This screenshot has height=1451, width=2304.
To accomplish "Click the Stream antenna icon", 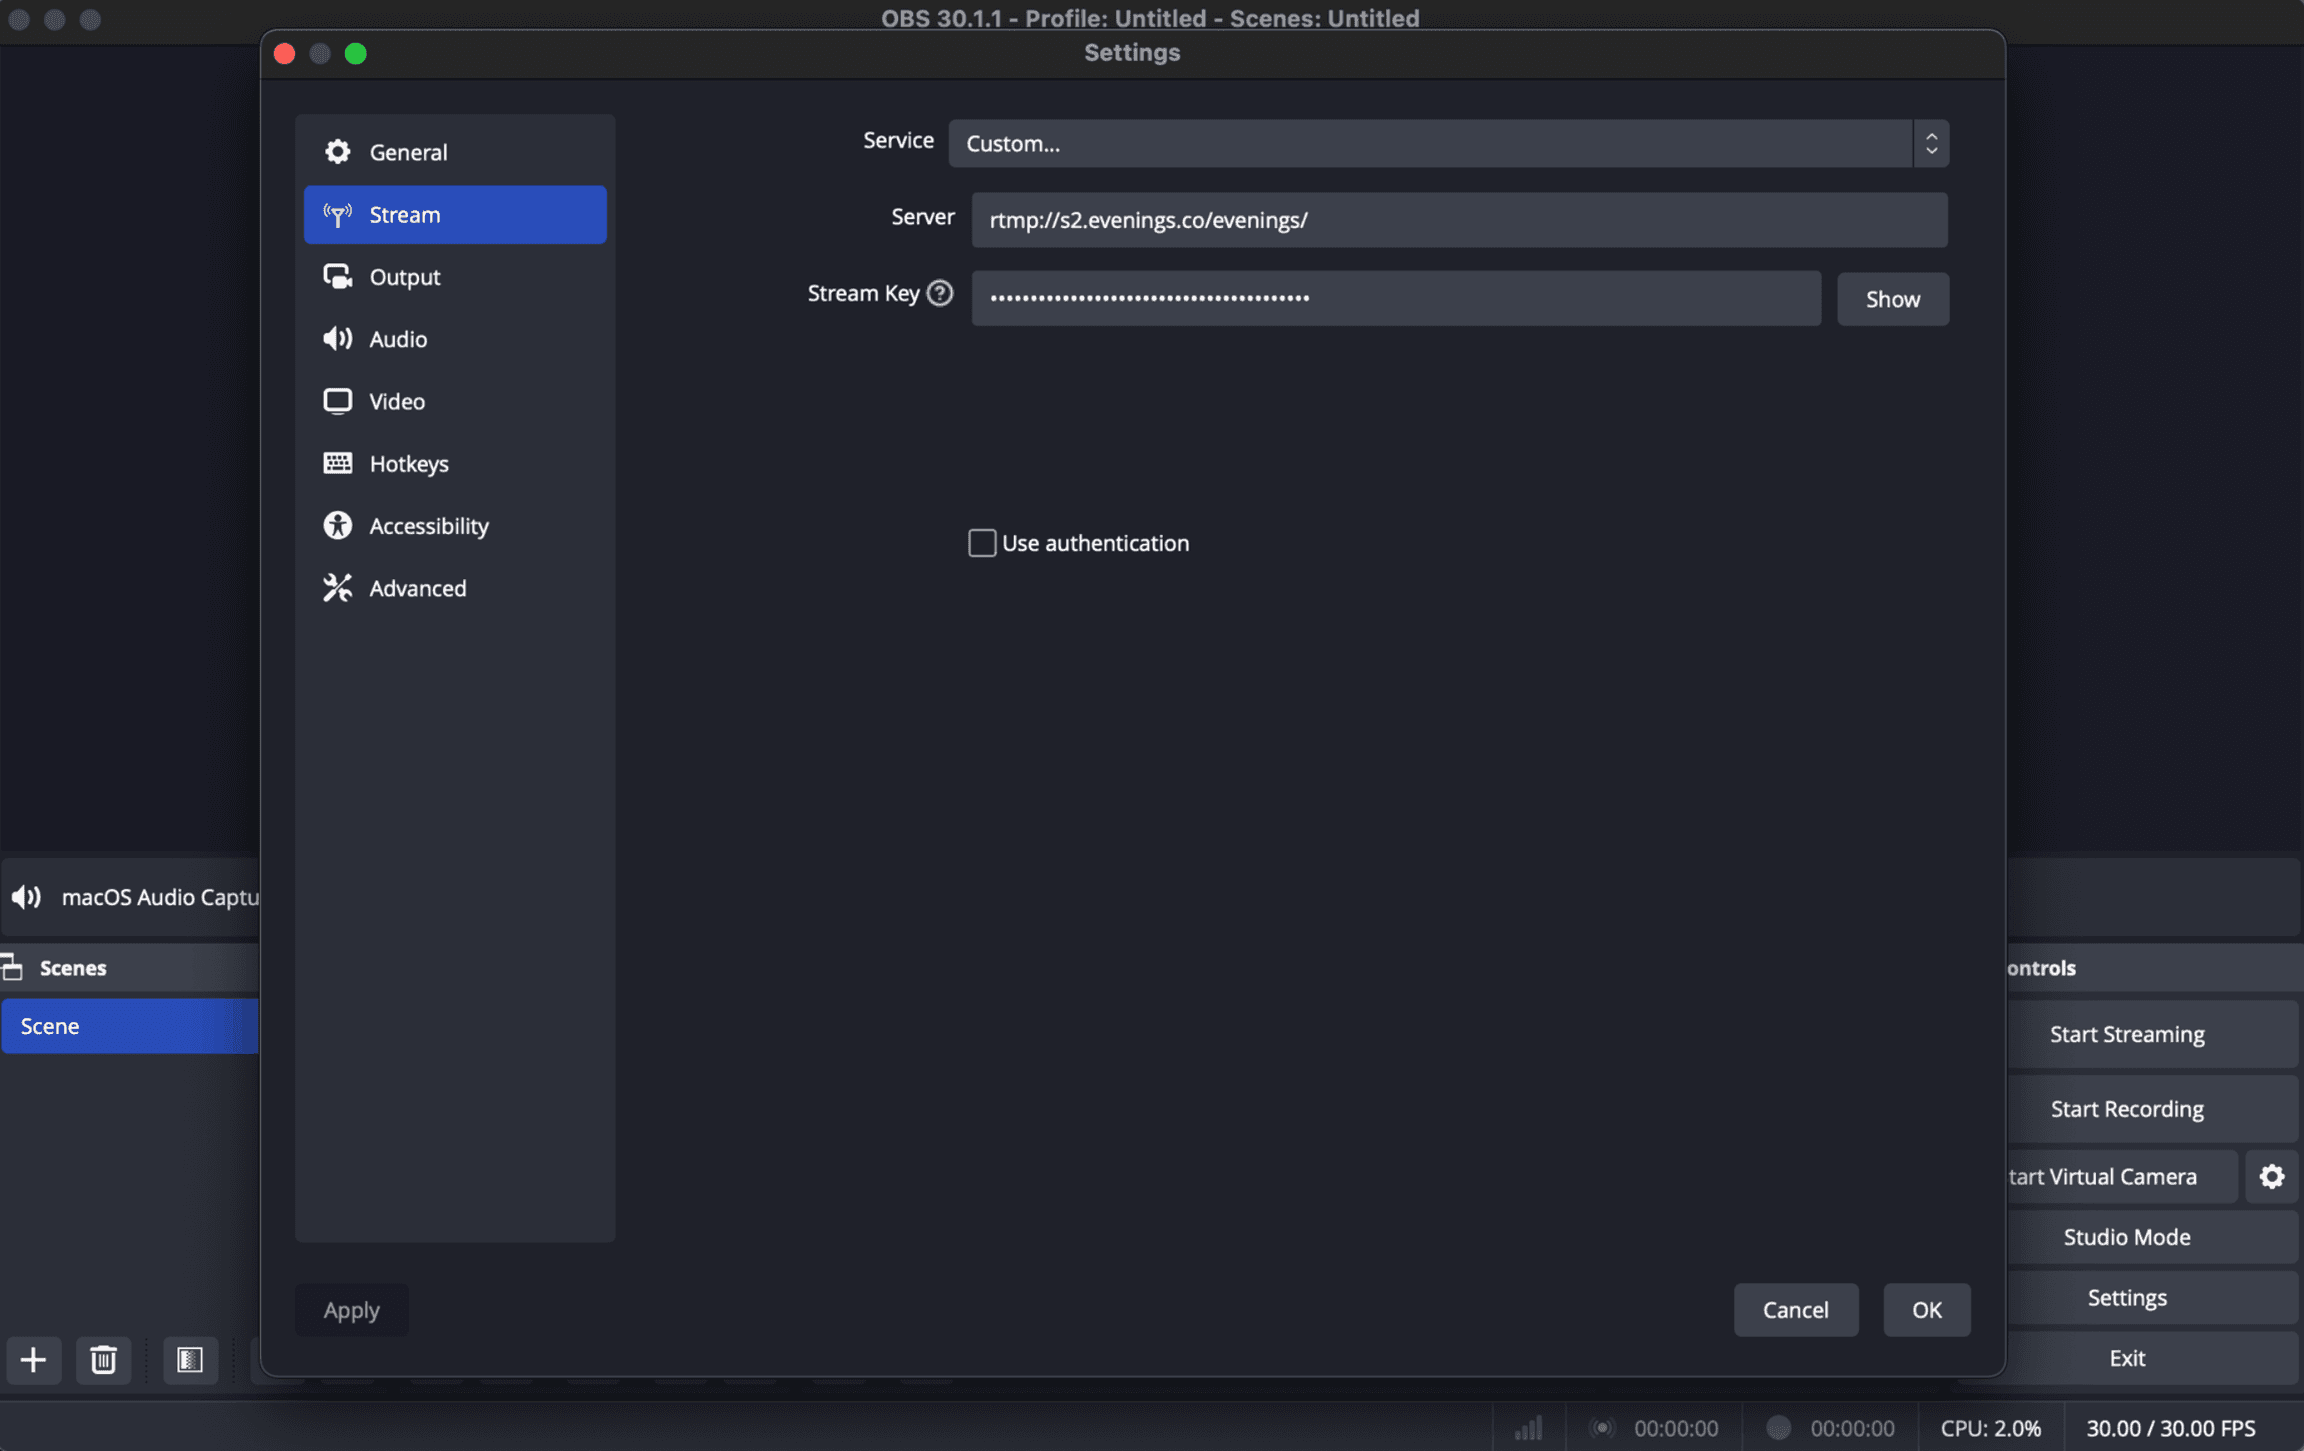I will click(x=337, y=214).
